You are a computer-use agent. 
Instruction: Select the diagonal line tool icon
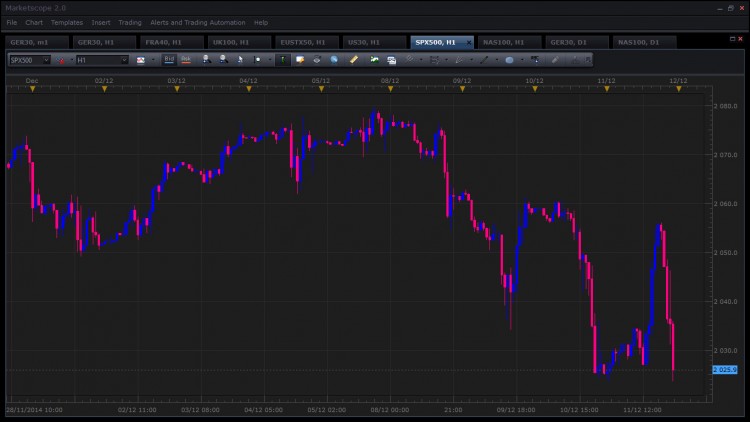coord(484,60)
